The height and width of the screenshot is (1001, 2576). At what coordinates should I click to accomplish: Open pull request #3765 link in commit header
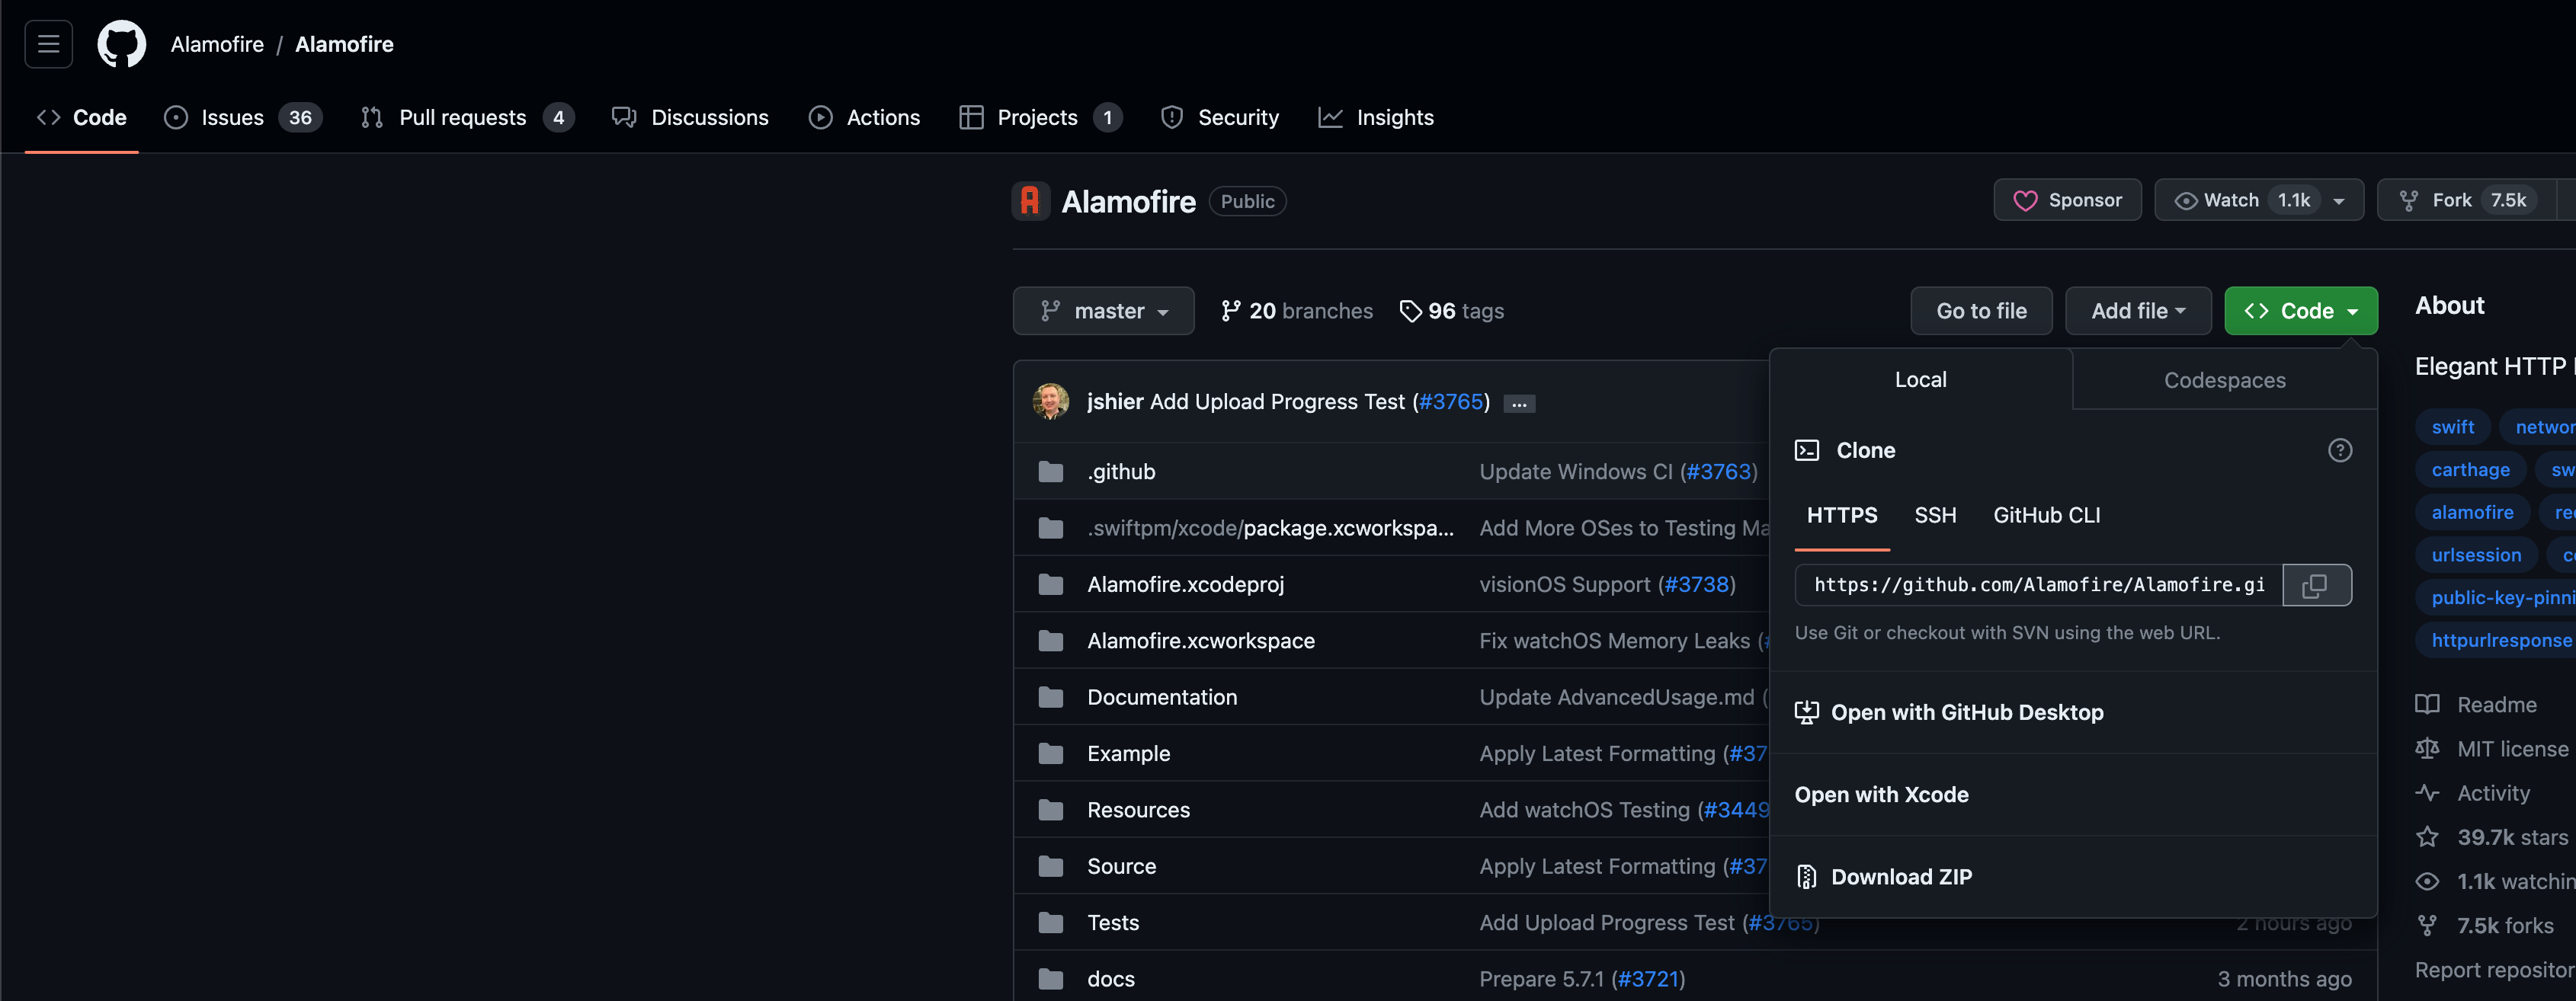1451,401
